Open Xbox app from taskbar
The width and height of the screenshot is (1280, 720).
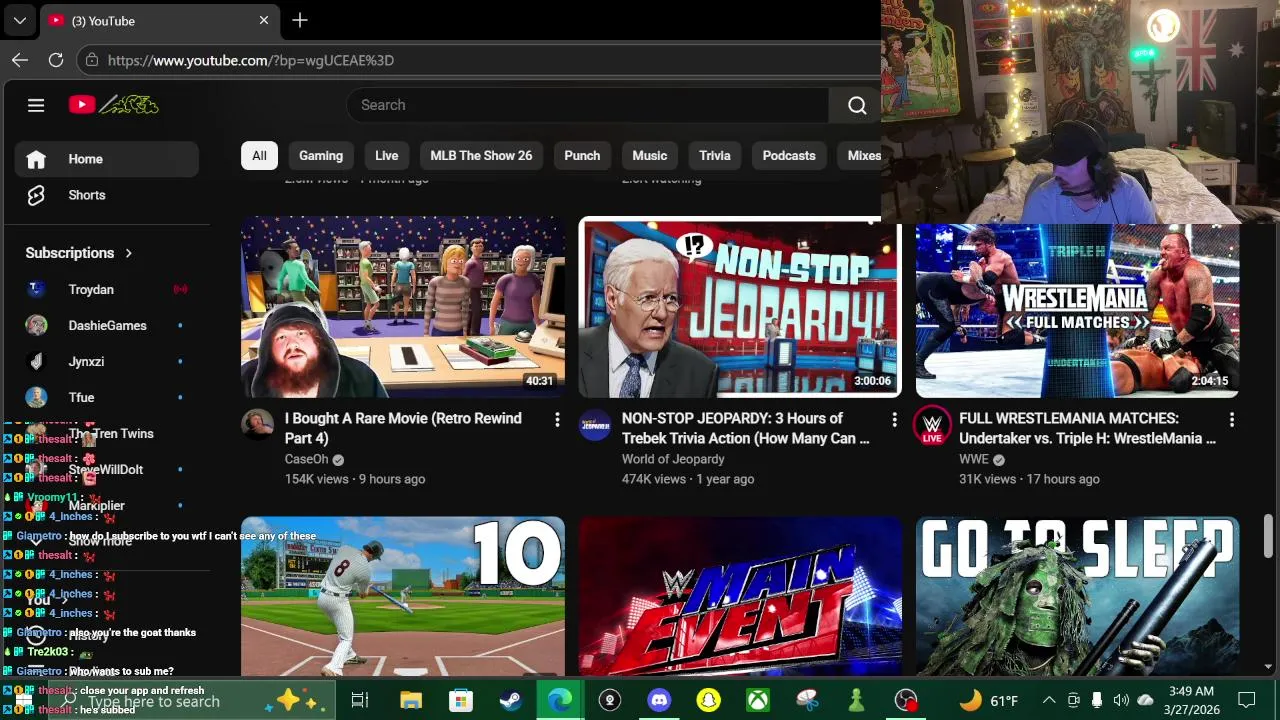(x=759, y=701)
